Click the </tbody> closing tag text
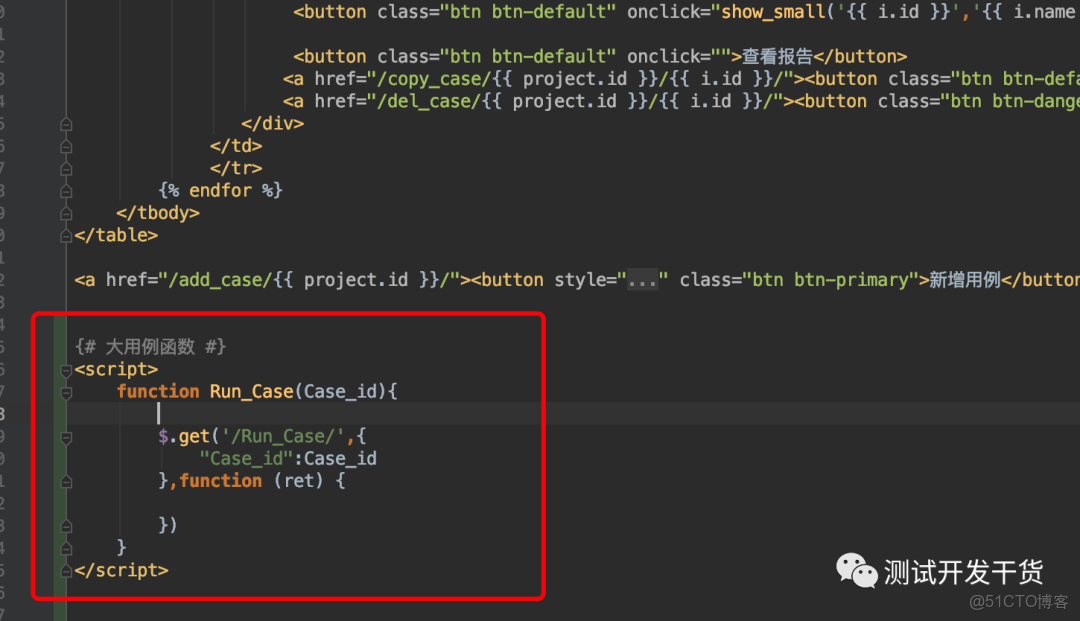Screen dimensions: 1080x621 [x=158, y=213]
